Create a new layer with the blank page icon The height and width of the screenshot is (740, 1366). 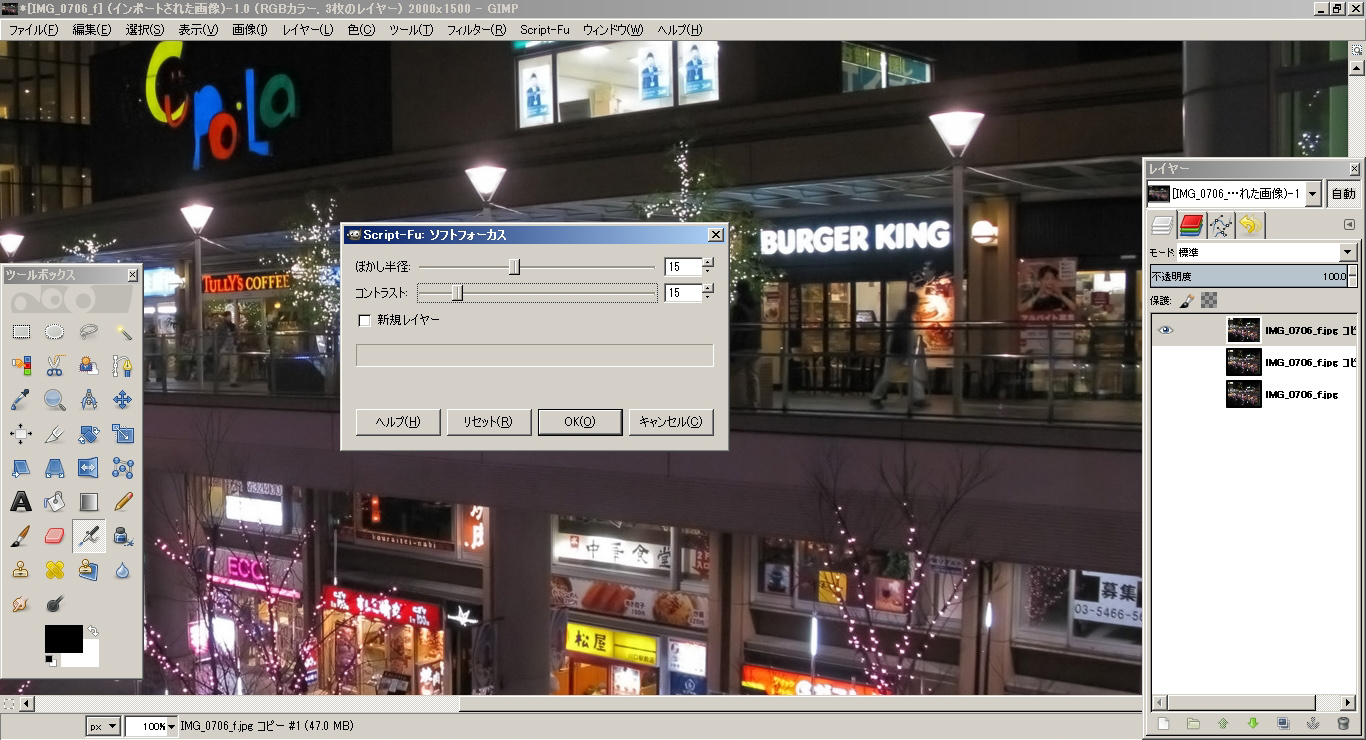pos(1163,723)
